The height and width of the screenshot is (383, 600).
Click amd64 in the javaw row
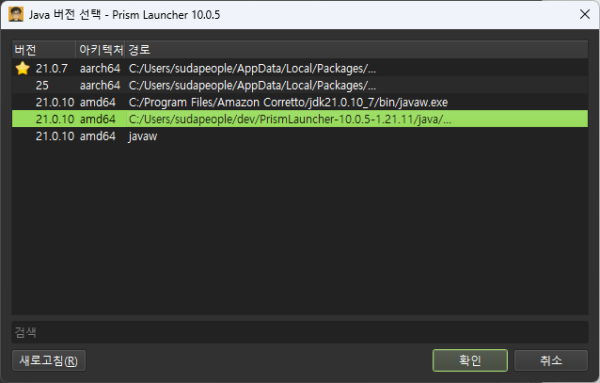pos(98,136)
